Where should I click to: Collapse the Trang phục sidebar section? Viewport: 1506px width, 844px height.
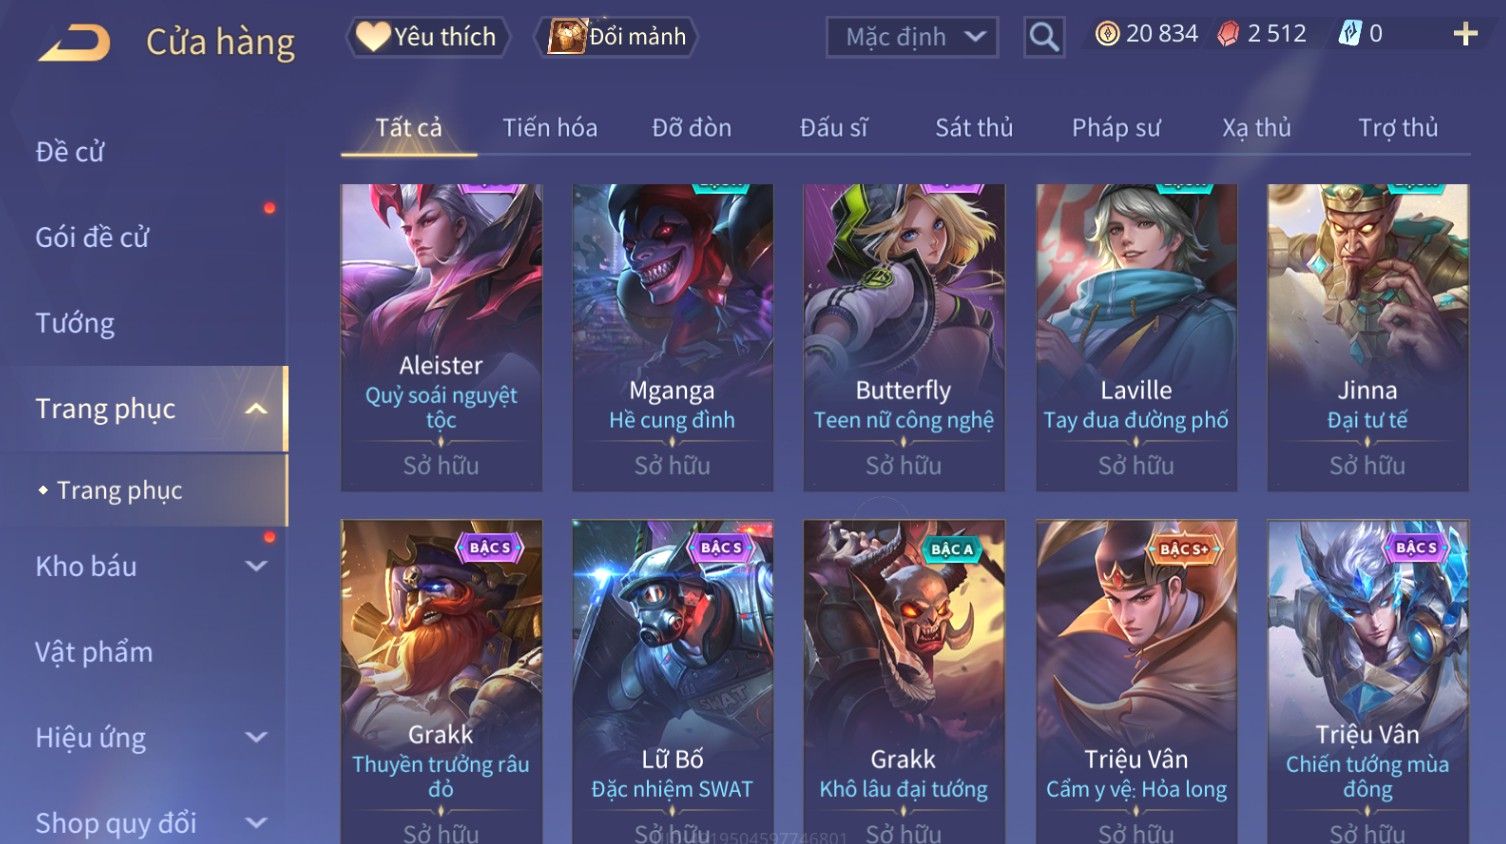256,409
